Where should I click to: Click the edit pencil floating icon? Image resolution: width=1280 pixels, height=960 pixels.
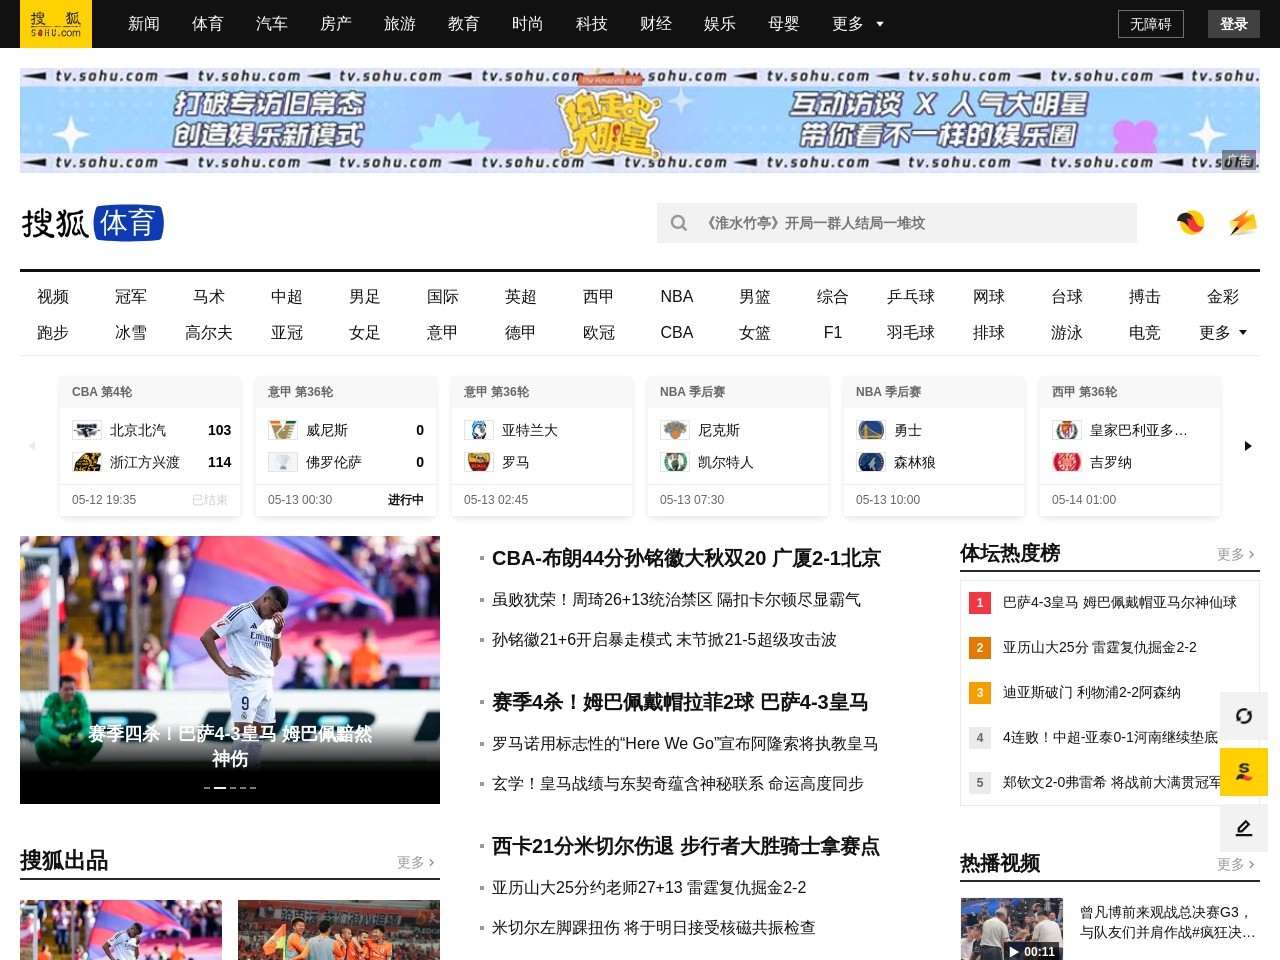click(1244, 828)
